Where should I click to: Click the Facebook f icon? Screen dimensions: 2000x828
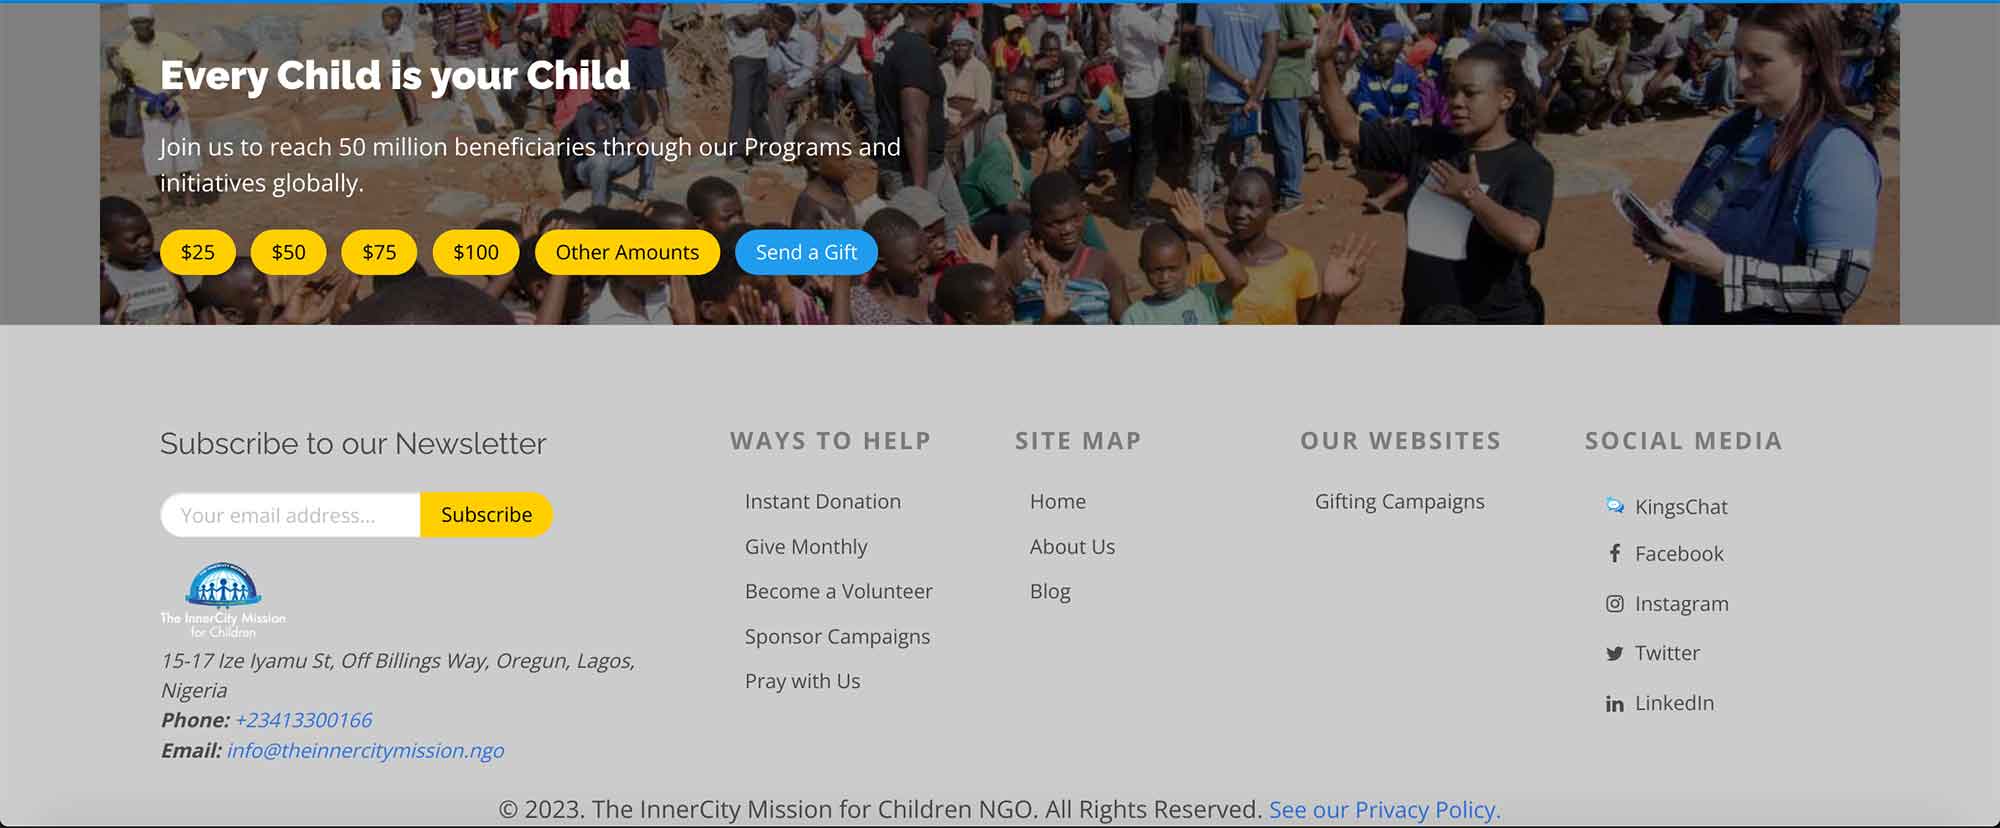coord(1615,553)
